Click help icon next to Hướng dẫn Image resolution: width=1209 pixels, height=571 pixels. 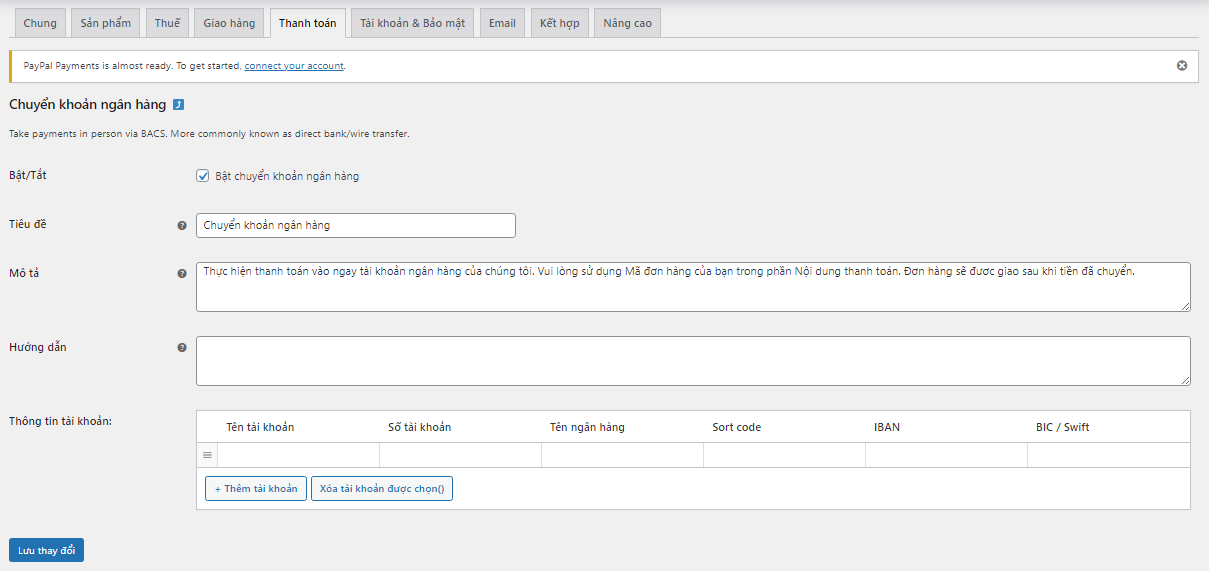[182, 348]
